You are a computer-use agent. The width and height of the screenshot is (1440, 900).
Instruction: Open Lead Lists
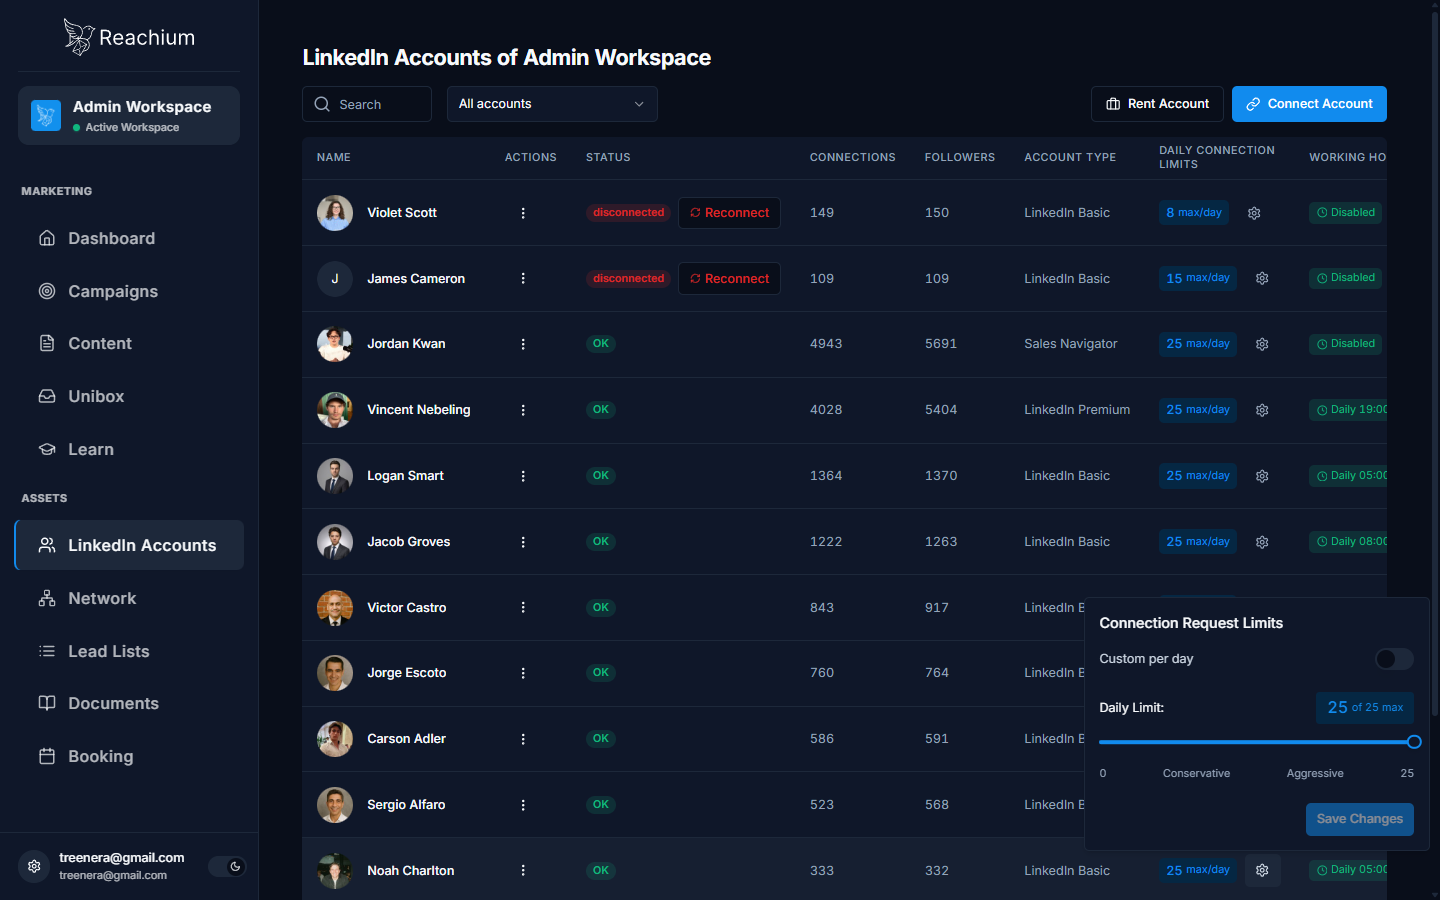click(129, 651)
